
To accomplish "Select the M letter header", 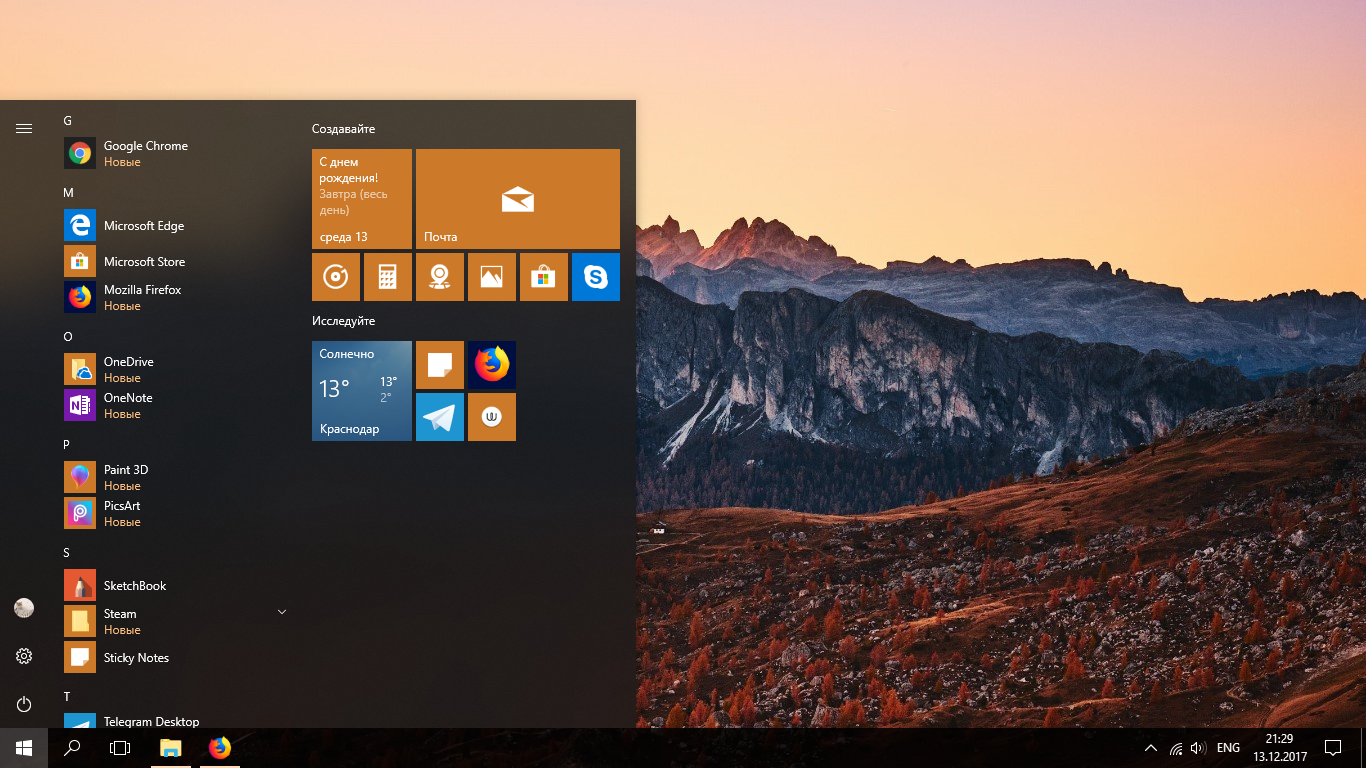I will (68, 193).
